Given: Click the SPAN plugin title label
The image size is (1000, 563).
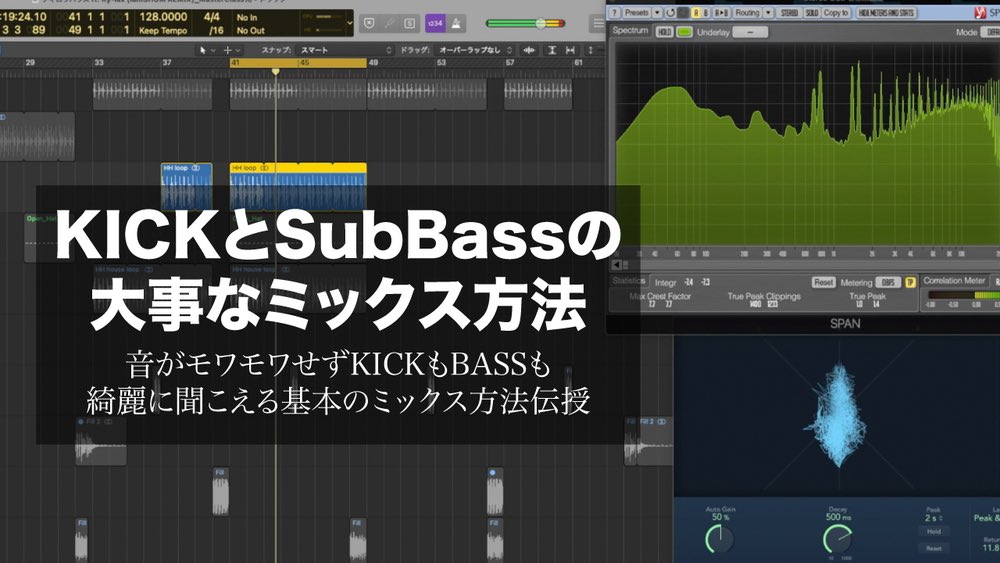Looking at the screenshot, I should coord(845,324).
